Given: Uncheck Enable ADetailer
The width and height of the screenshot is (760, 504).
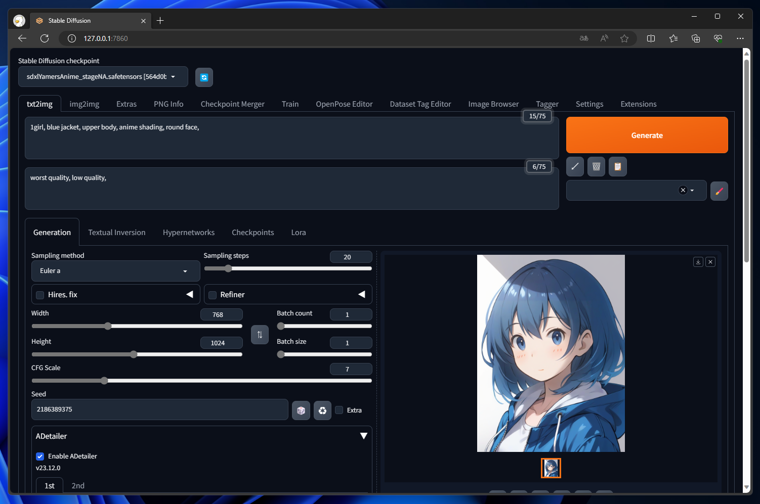Looking at the screenshot, I should point(40,456).
